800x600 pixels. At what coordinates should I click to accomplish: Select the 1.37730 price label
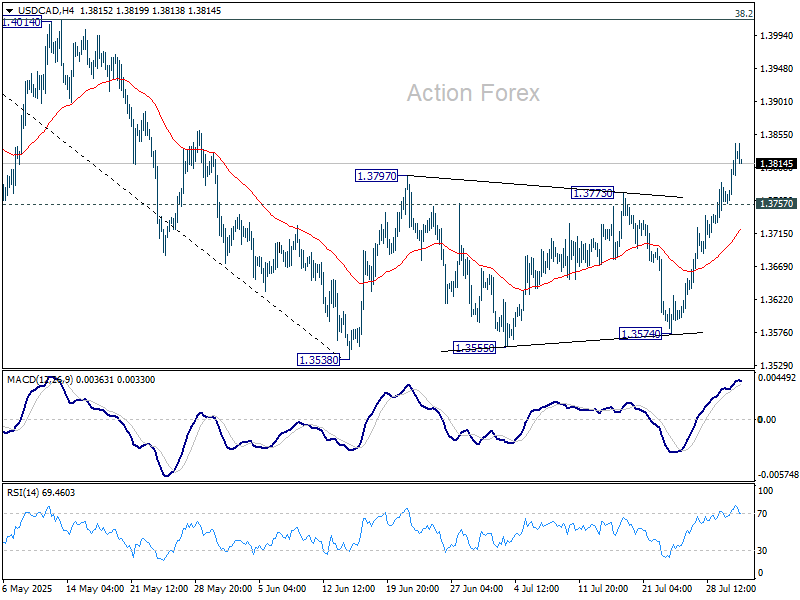pos(592,193)
